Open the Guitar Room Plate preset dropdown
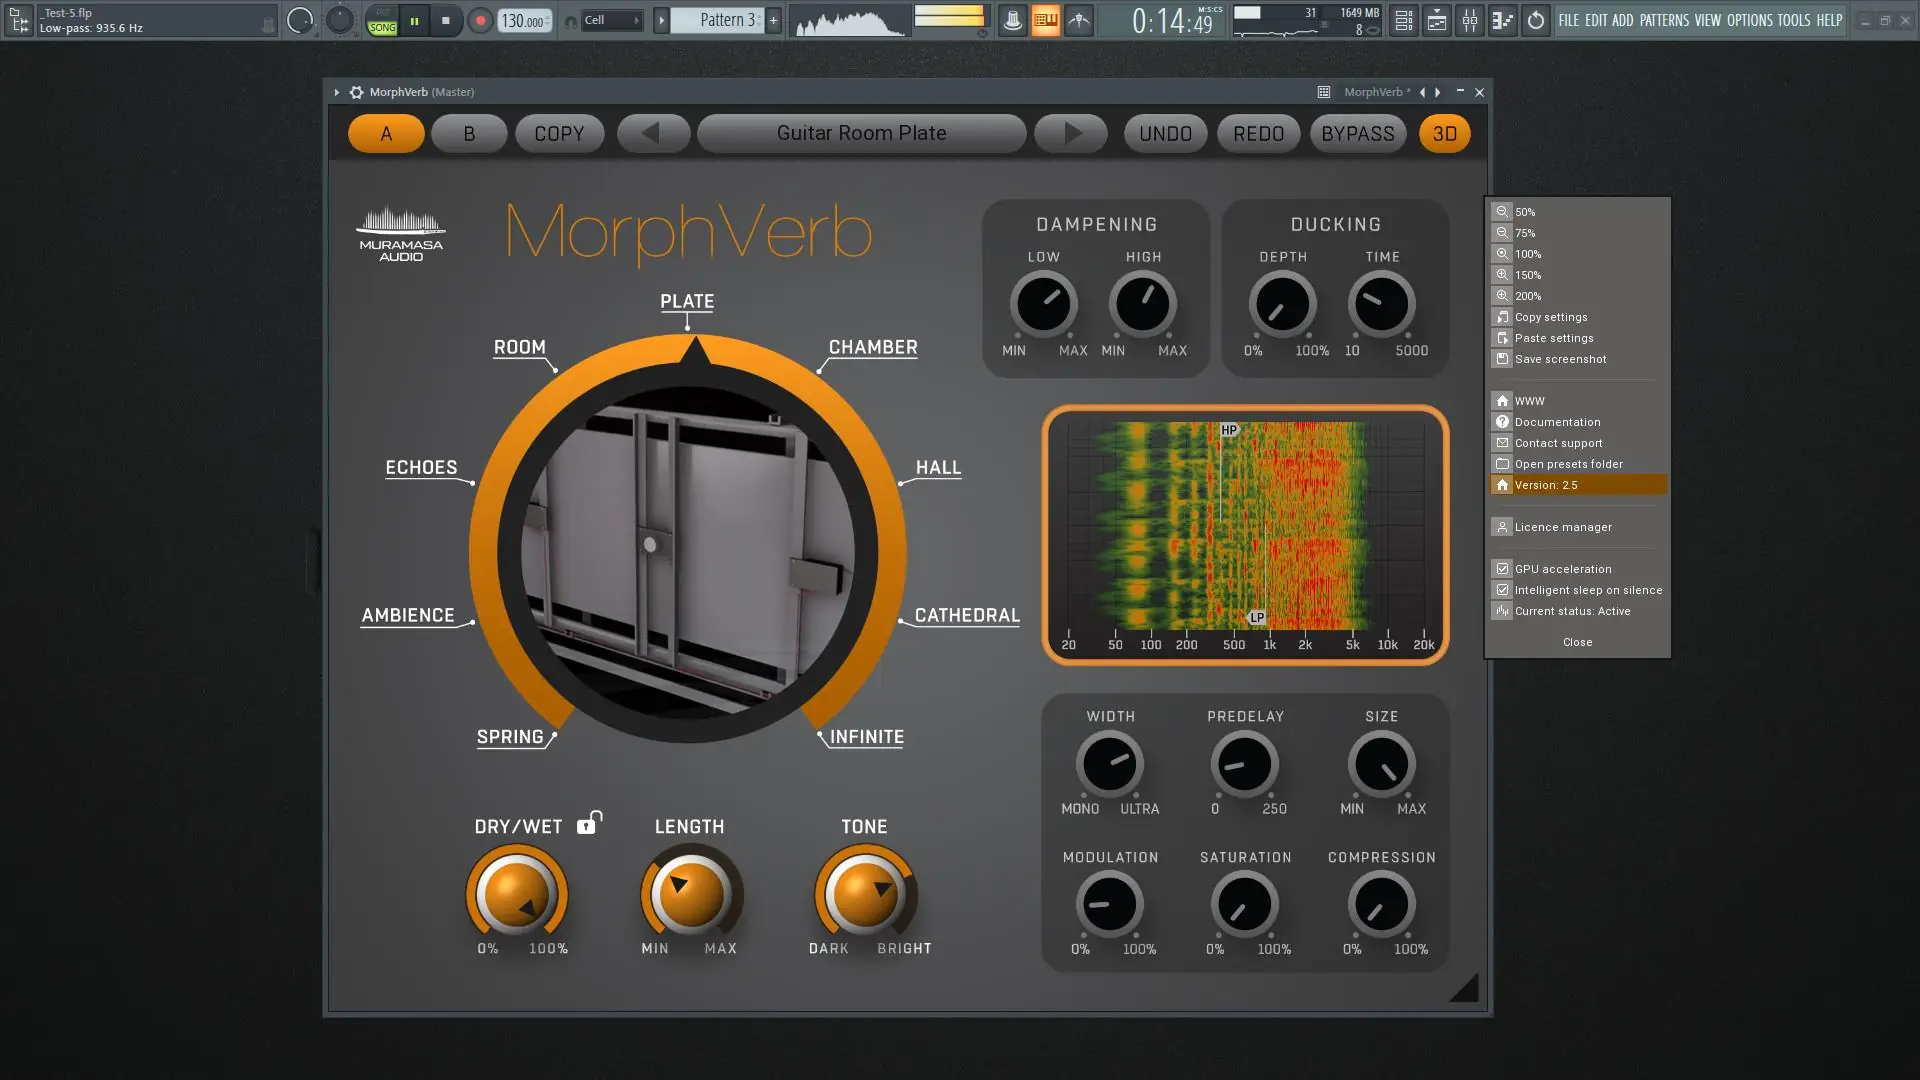 tap(861, 133)
